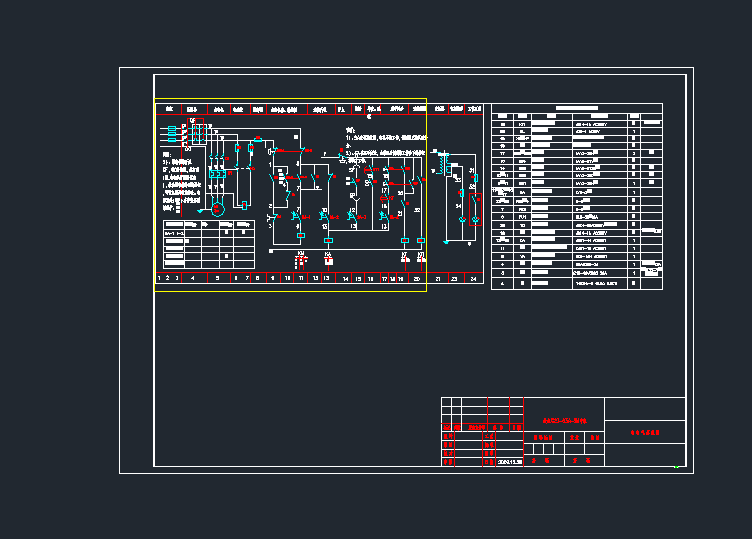
Task: Click column number 4 in bottom strip
Action: click(192, 278)
